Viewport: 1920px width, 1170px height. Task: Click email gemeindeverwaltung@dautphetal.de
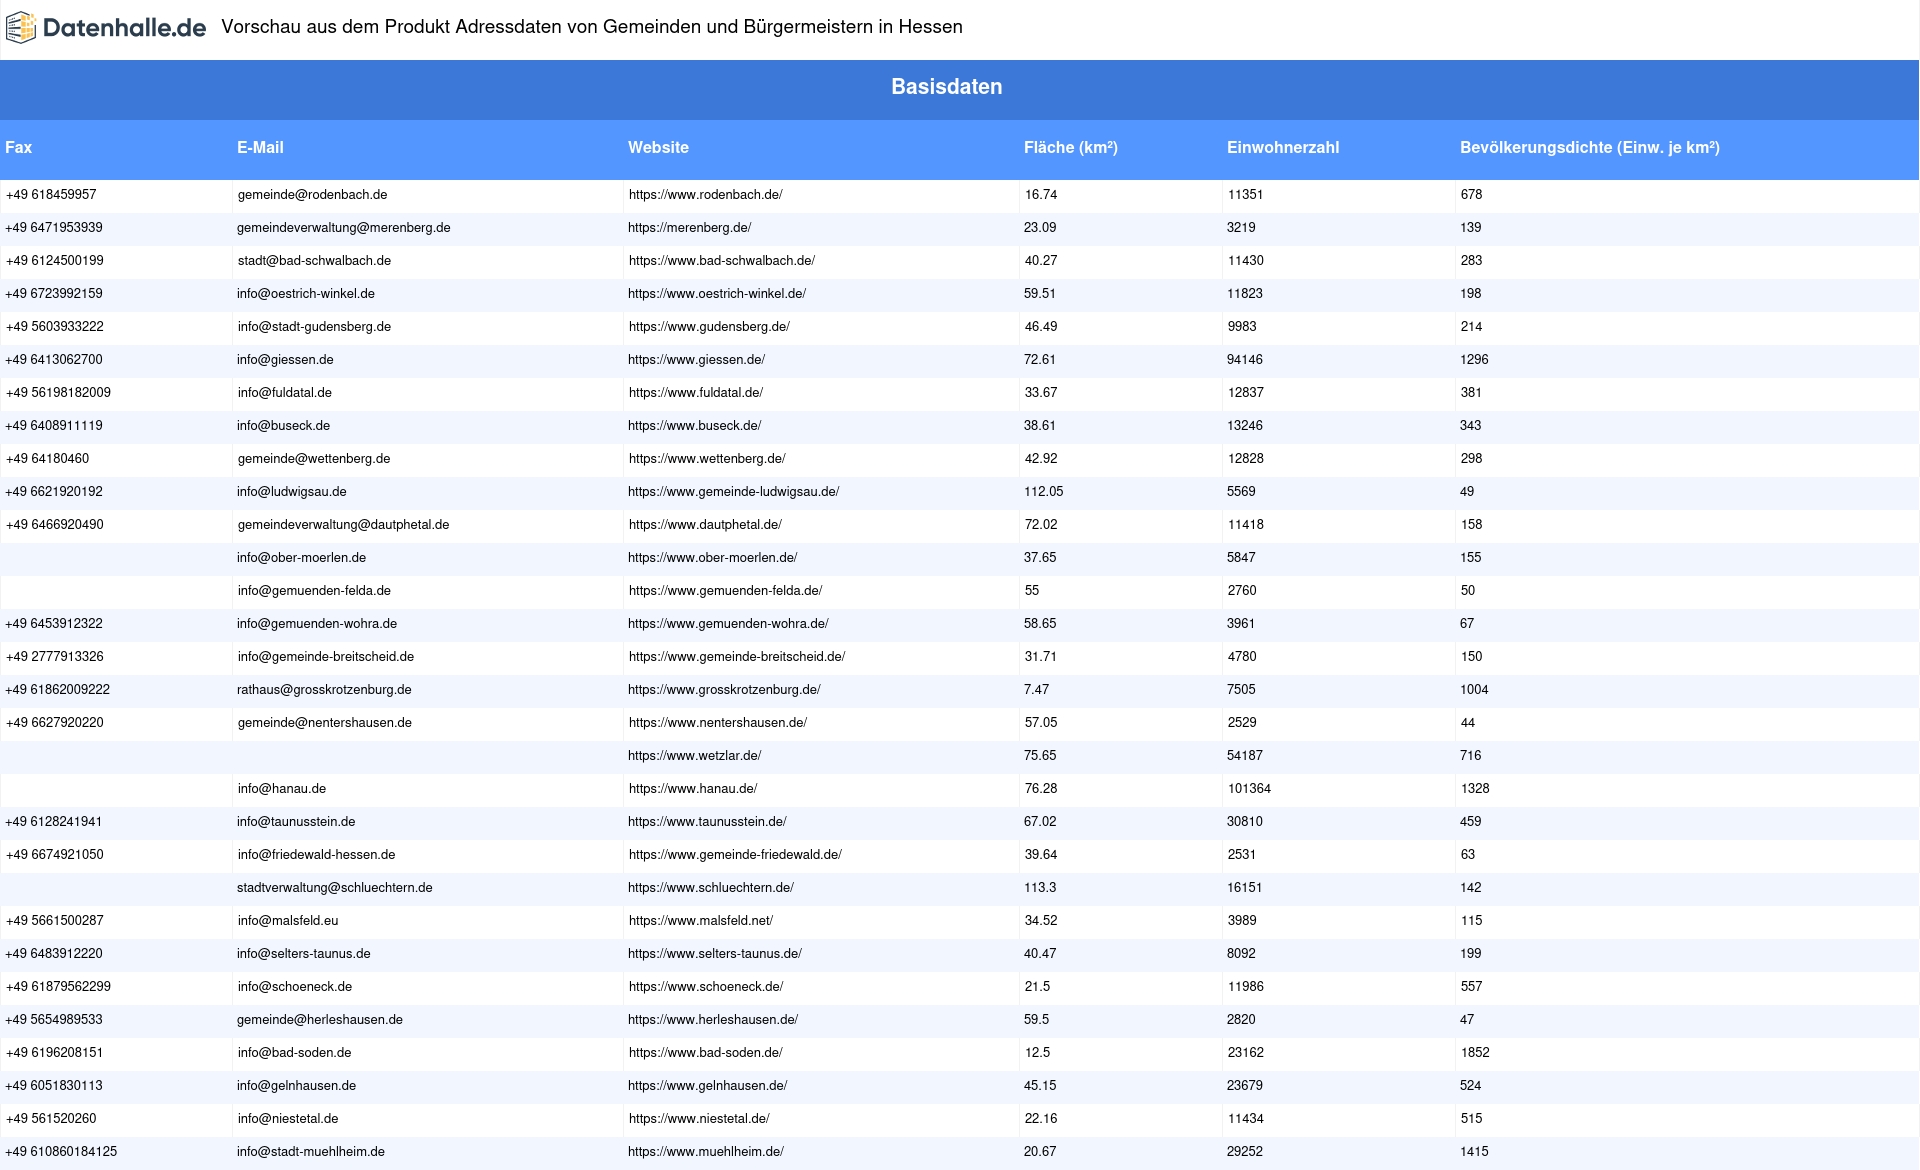(344, 525)
